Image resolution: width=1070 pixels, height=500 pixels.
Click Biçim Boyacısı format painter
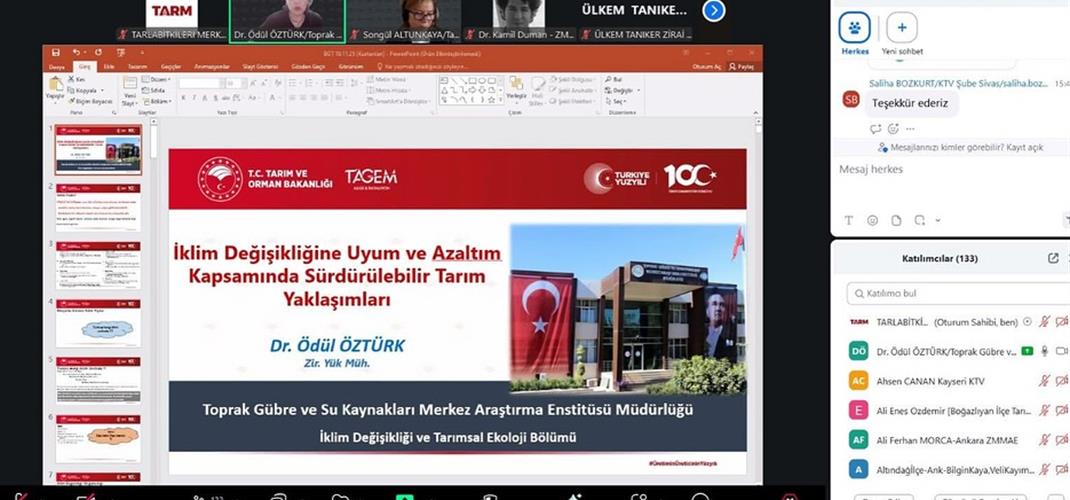[x=90, y=101]
